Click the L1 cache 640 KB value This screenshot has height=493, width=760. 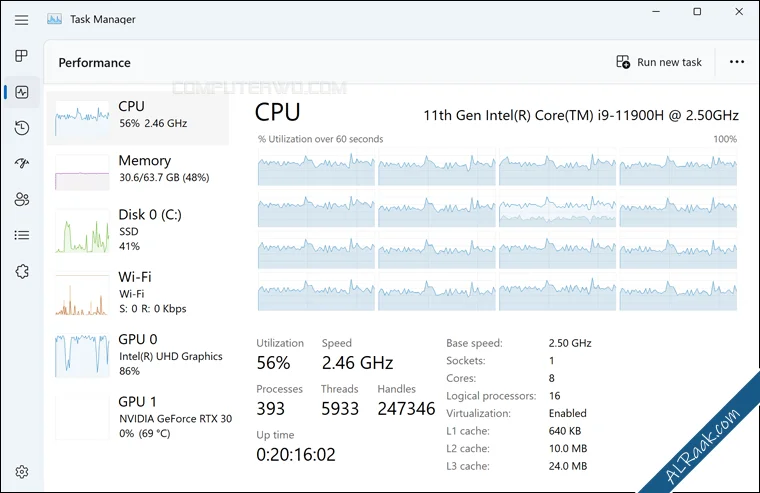point(565,431)
